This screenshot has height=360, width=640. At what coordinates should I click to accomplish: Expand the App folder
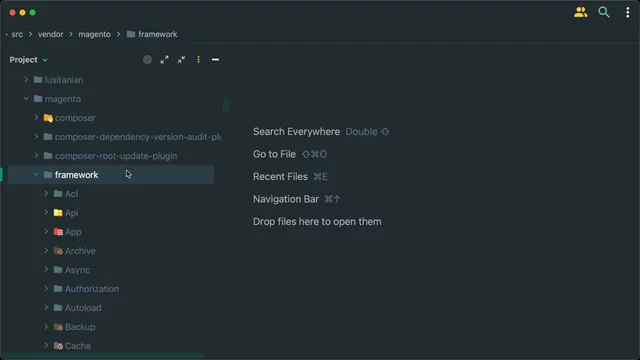pos(46,231)
